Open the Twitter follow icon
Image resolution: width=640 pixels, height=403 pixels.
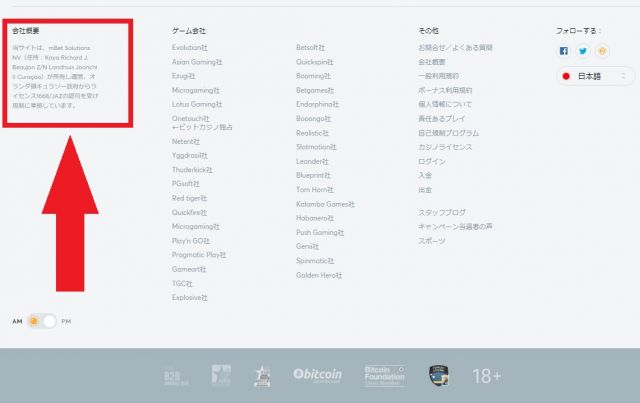click(583, 51)
